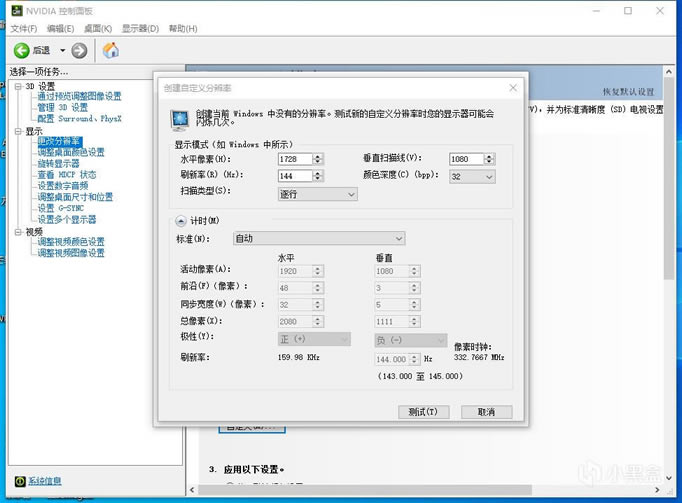
Task: Click the green Back arrow icon
Action: pyautogui.click(x=21, y=50)
